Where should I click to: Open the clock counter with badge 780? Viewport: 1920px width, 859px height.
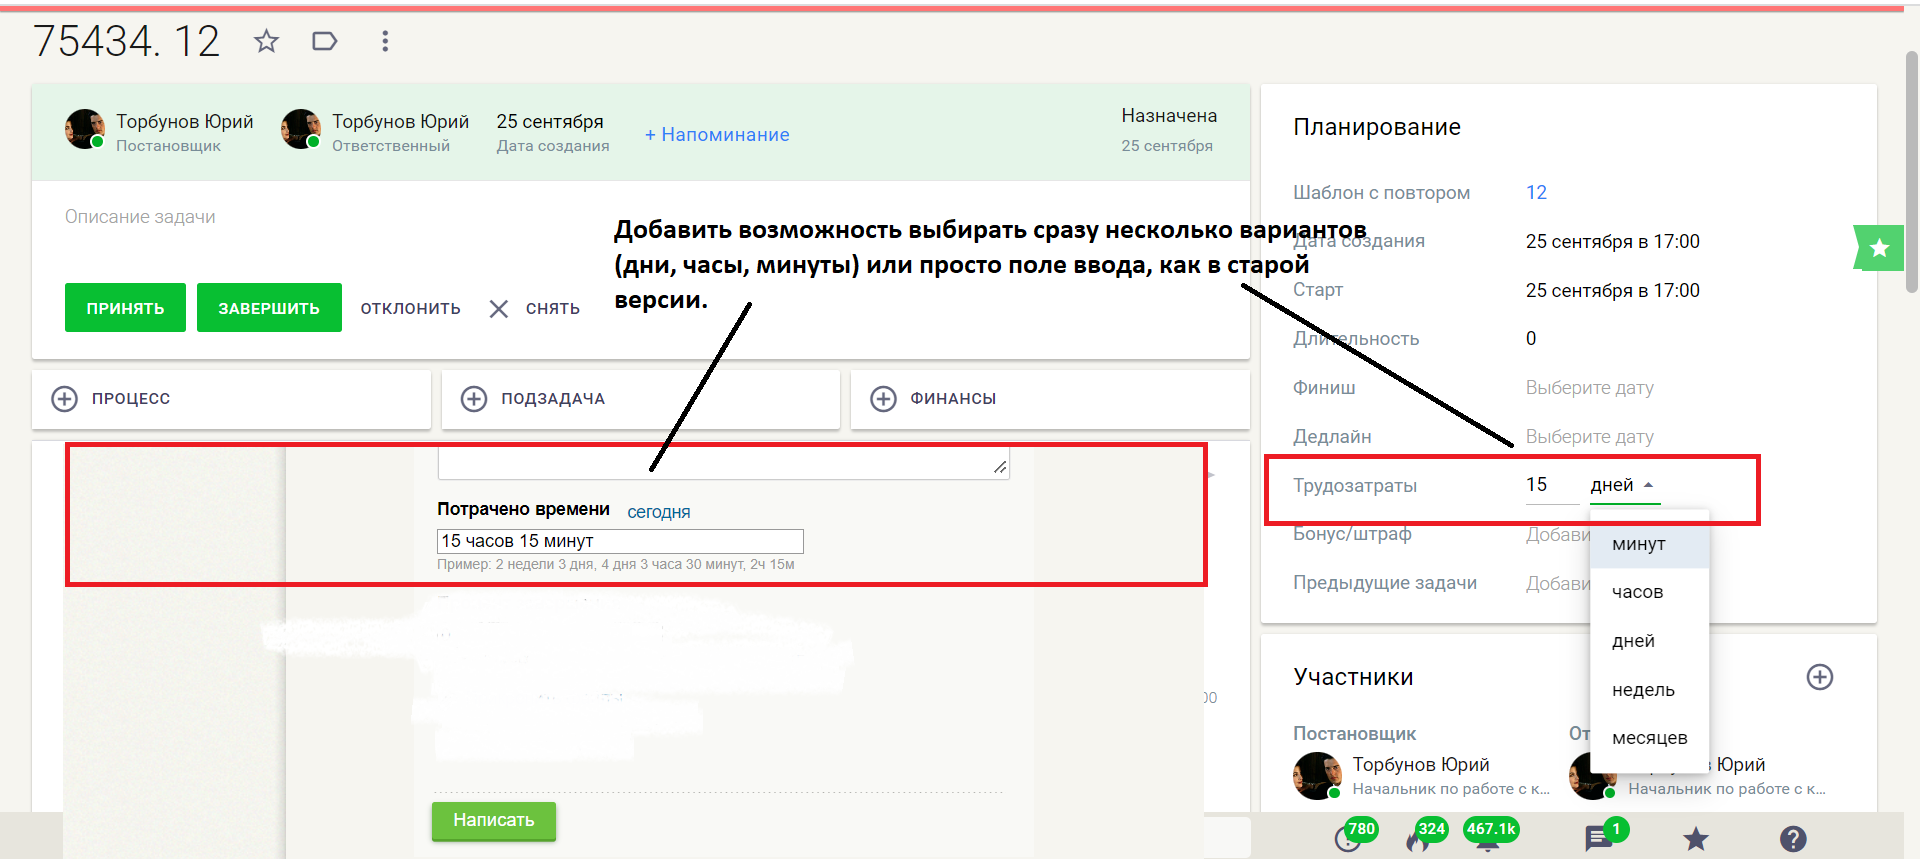coord(1350,838)
